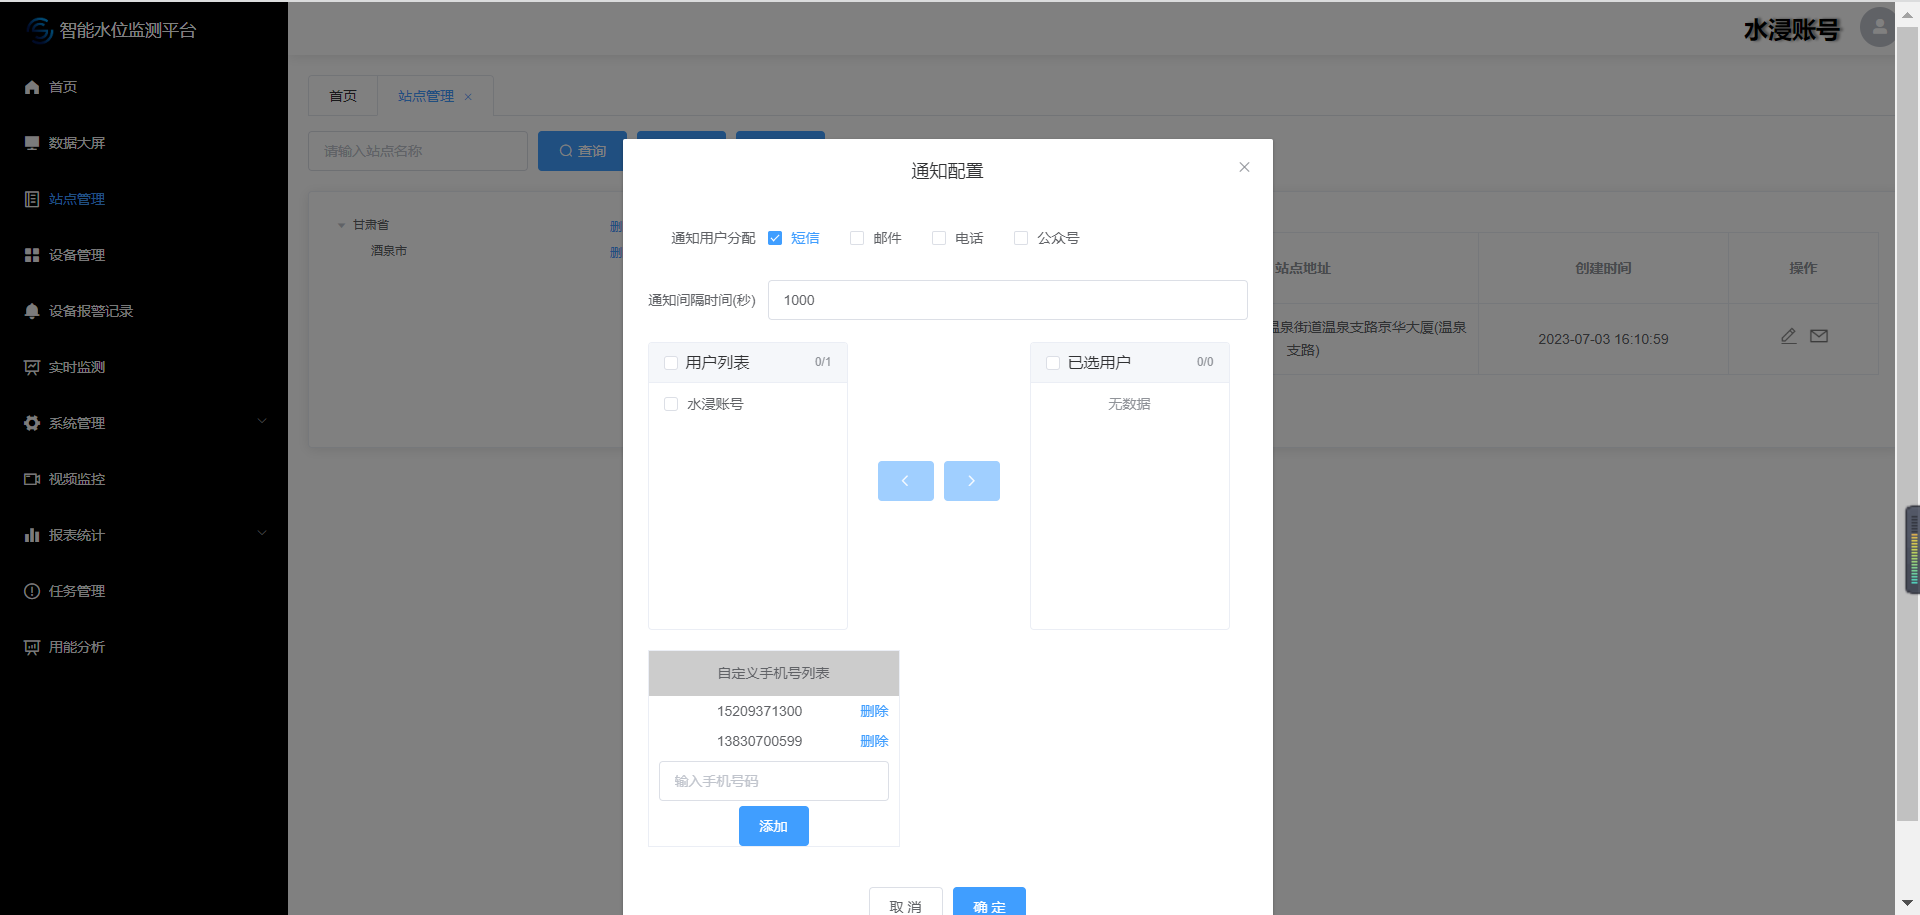Viewport: 1920px width, 915px height.
Task: Click the 用能分析 presentation icon
Action: pyautogui.click(x=32, y=647)
